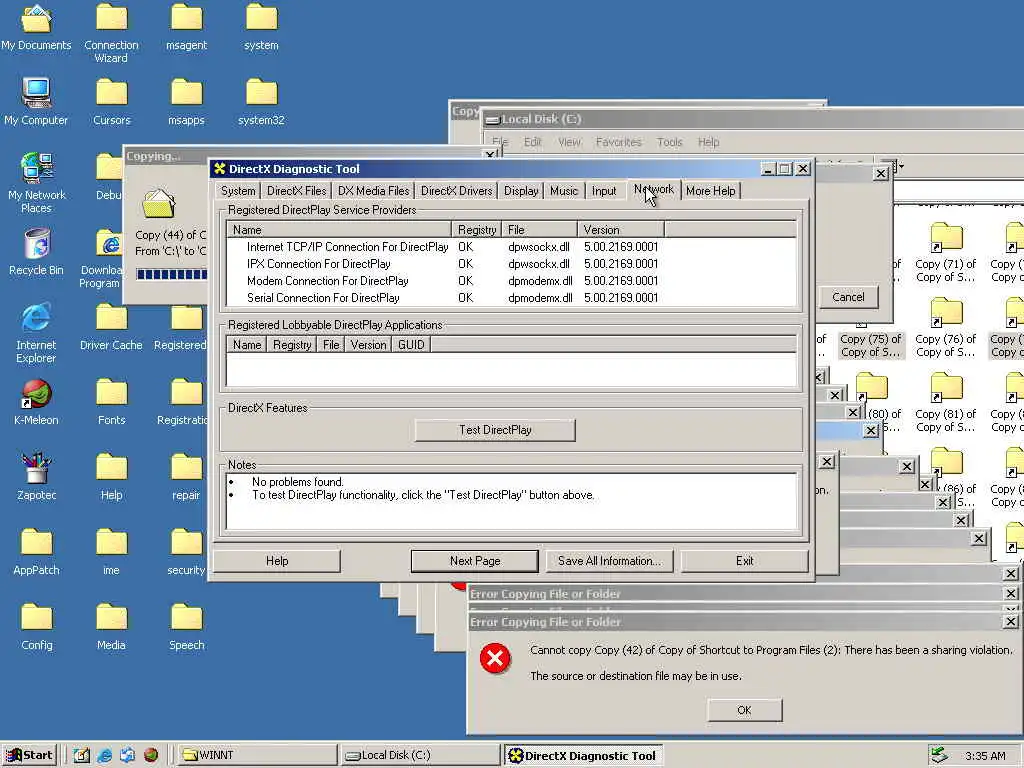Switch to the More Help tab
The height and width of the screenshot is (768, 1024).
711,191
